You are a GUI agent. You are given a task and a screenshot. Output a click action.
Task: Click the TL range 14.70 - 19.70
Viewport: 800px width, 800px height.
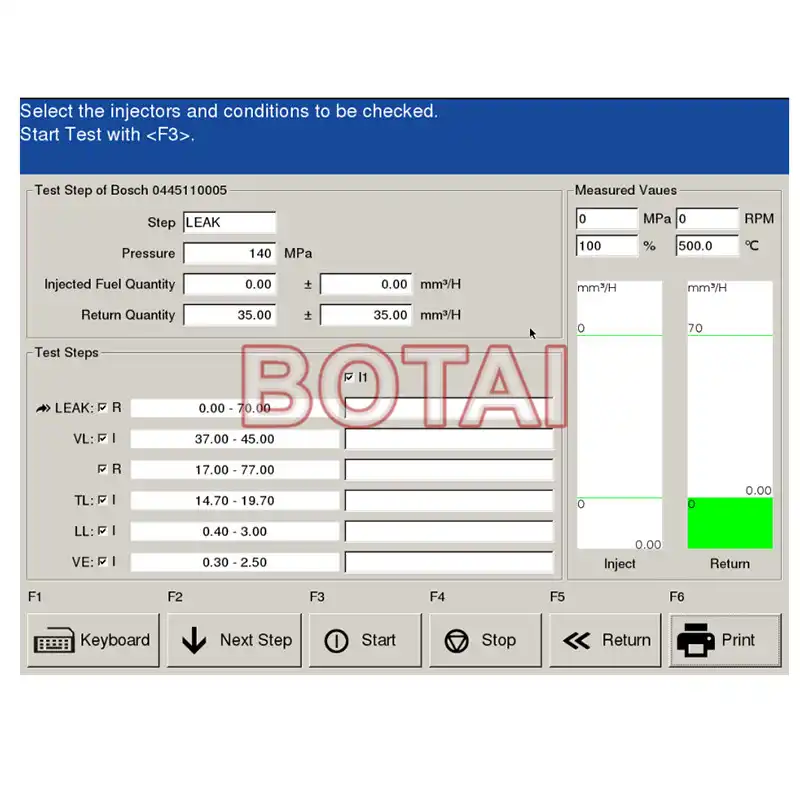click(235, 501)
